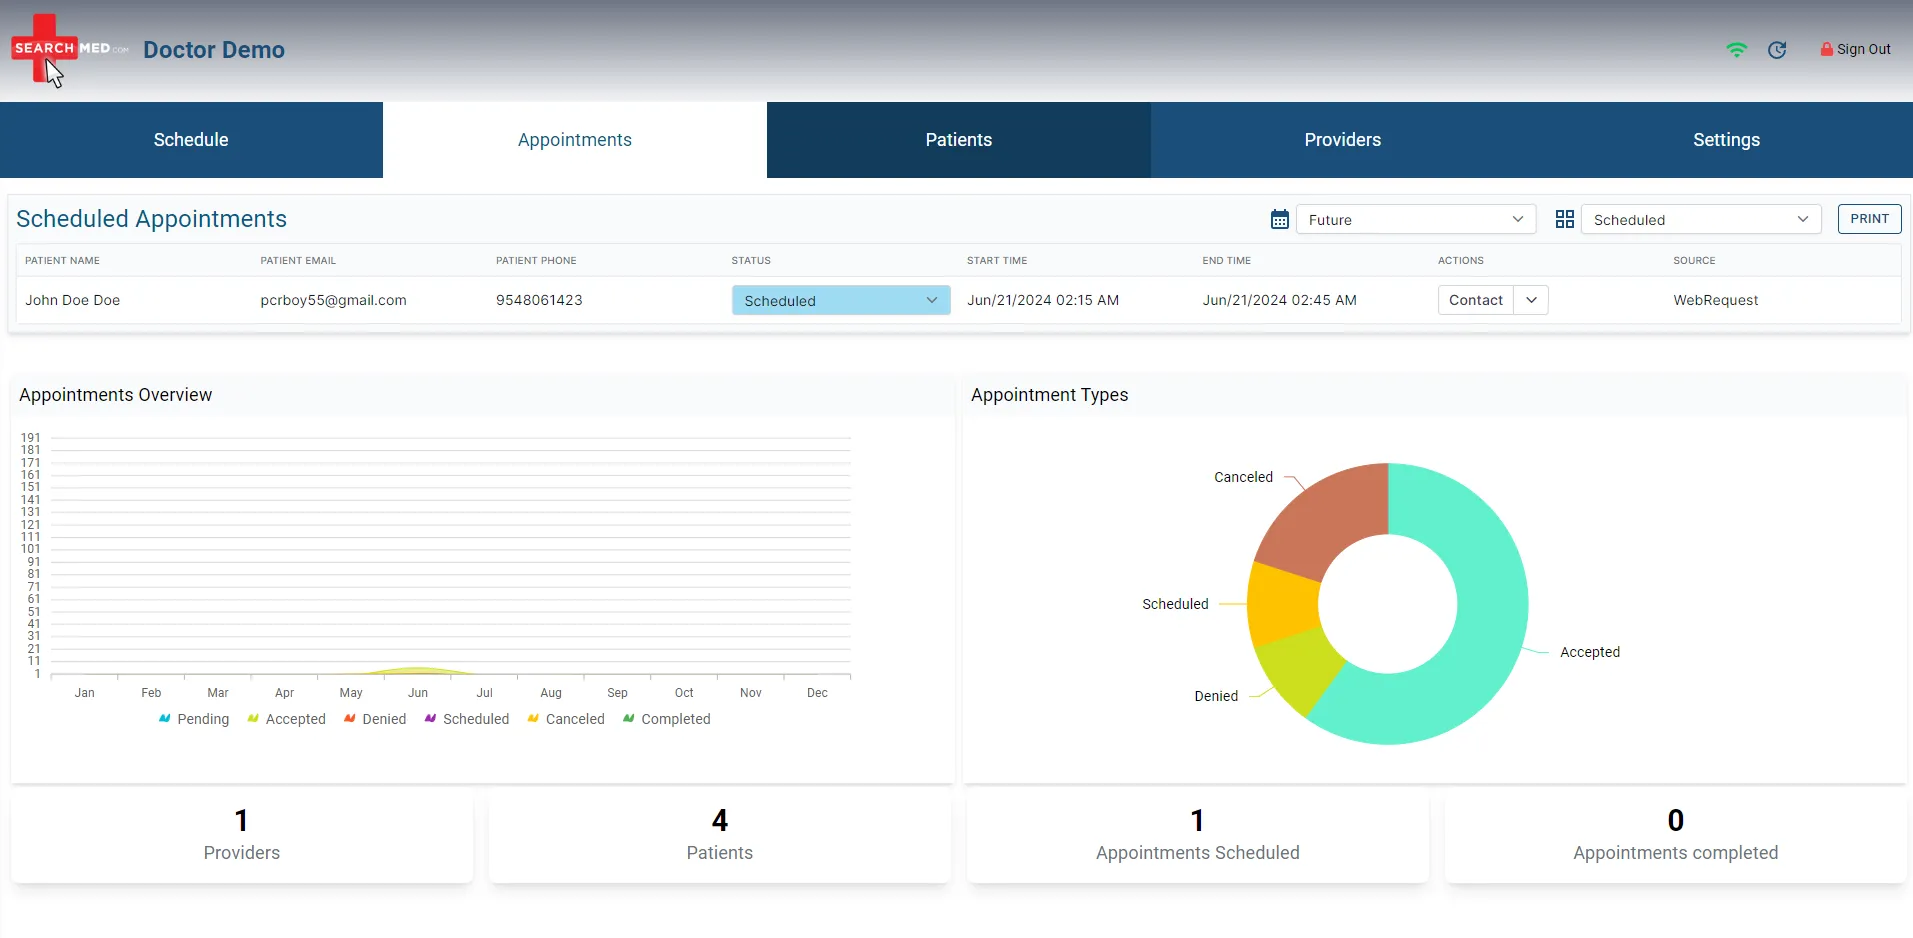Screen dimensions: 1913x938
Task: Click the red lock icon beside Sign Out
Action: (1827, 49)
